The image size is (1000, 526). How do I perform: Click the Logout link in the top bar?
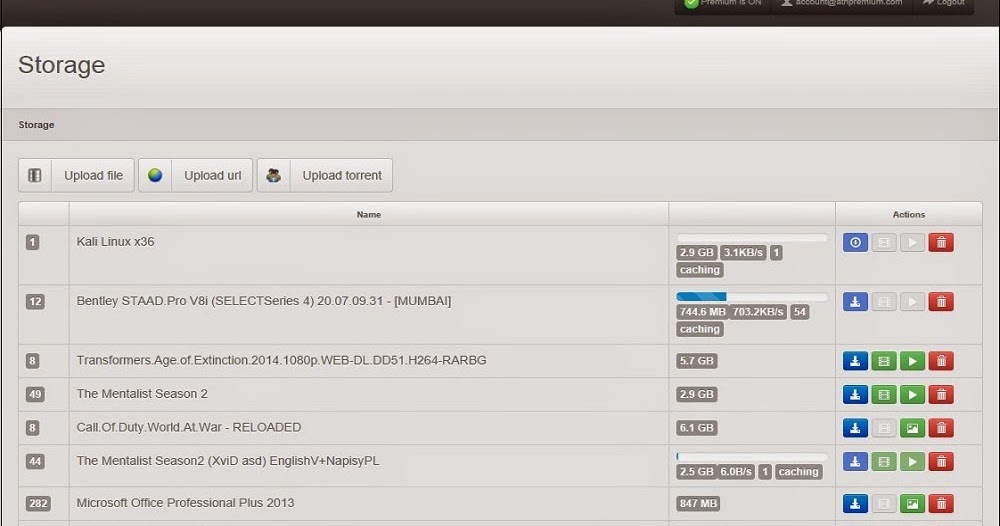(944, 3)
